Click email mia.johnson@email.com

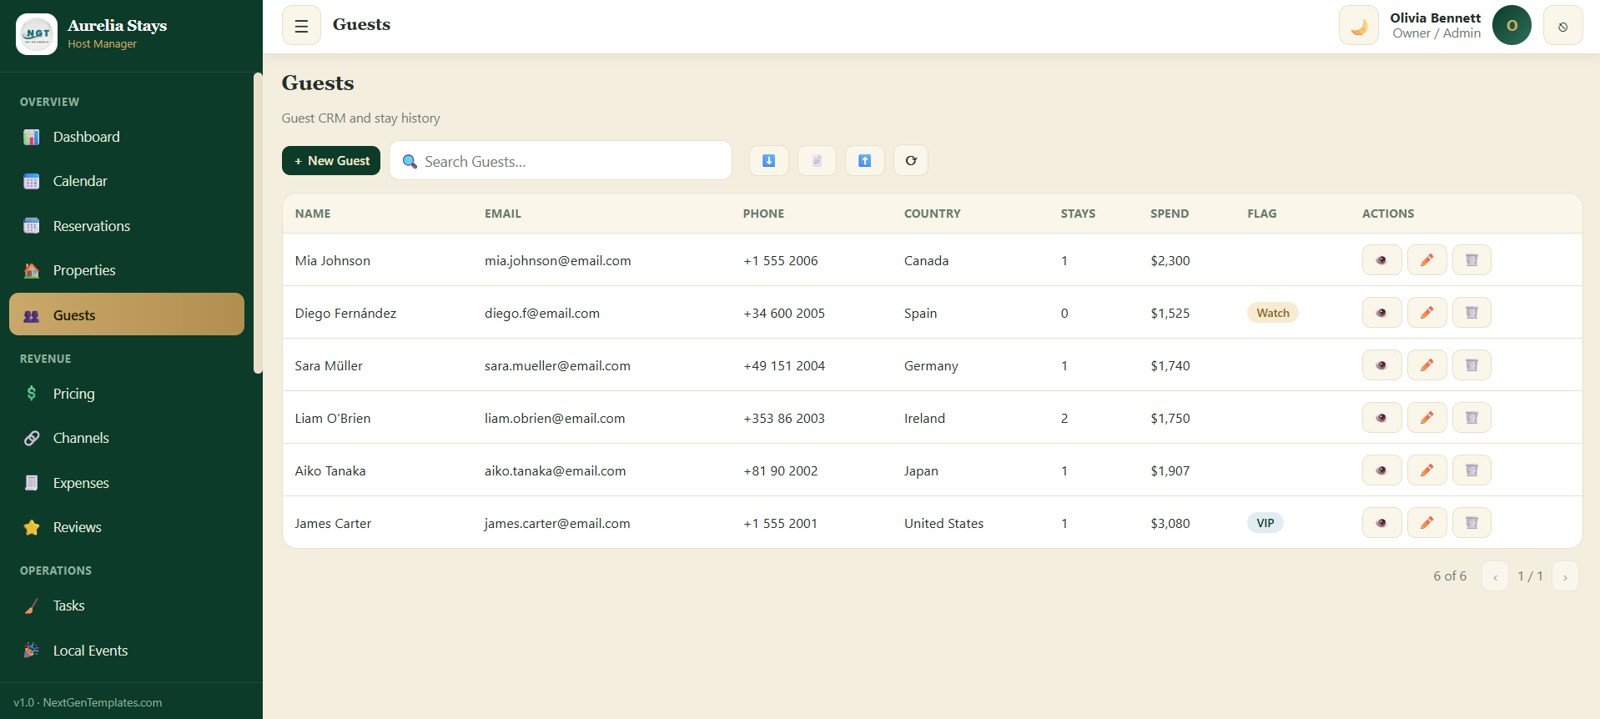coord(558,261)
